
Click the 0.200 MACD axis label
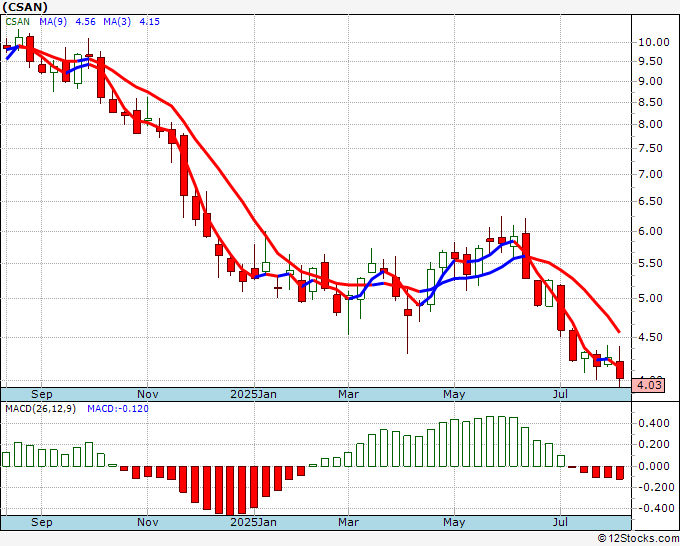[x=654, y=445]
